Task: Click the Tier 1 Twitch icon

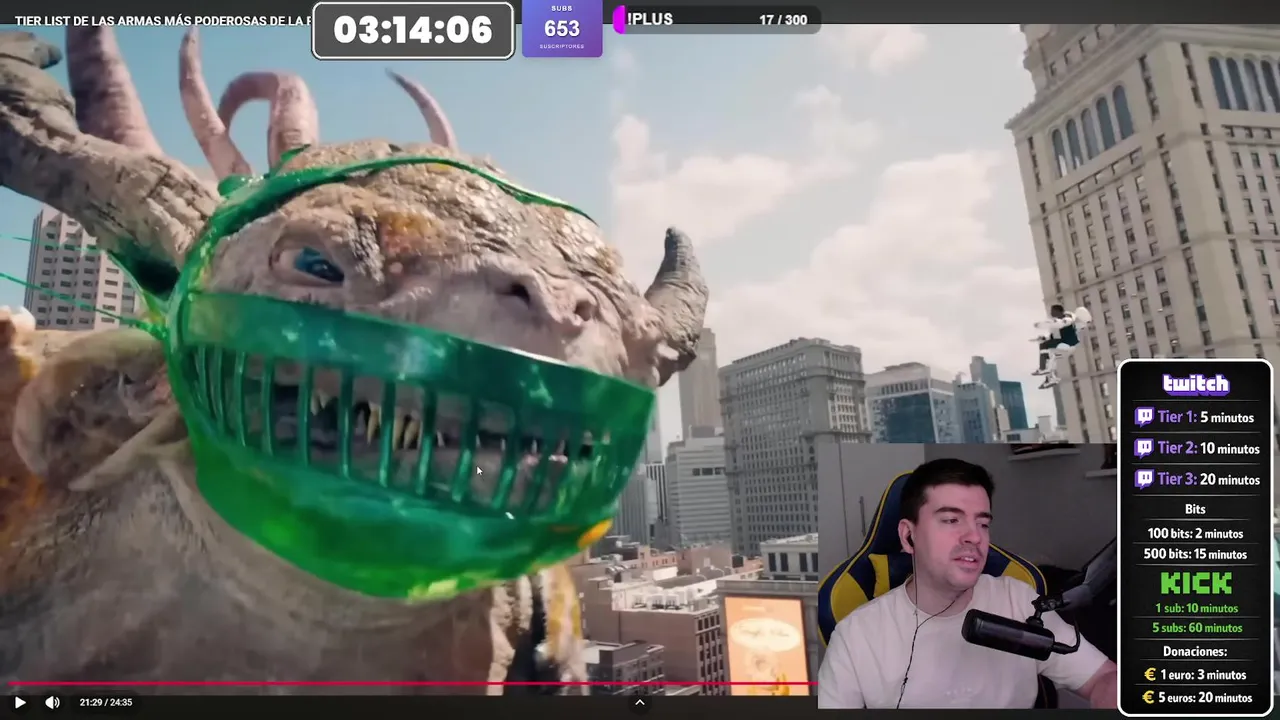Action: (1144, 417)
